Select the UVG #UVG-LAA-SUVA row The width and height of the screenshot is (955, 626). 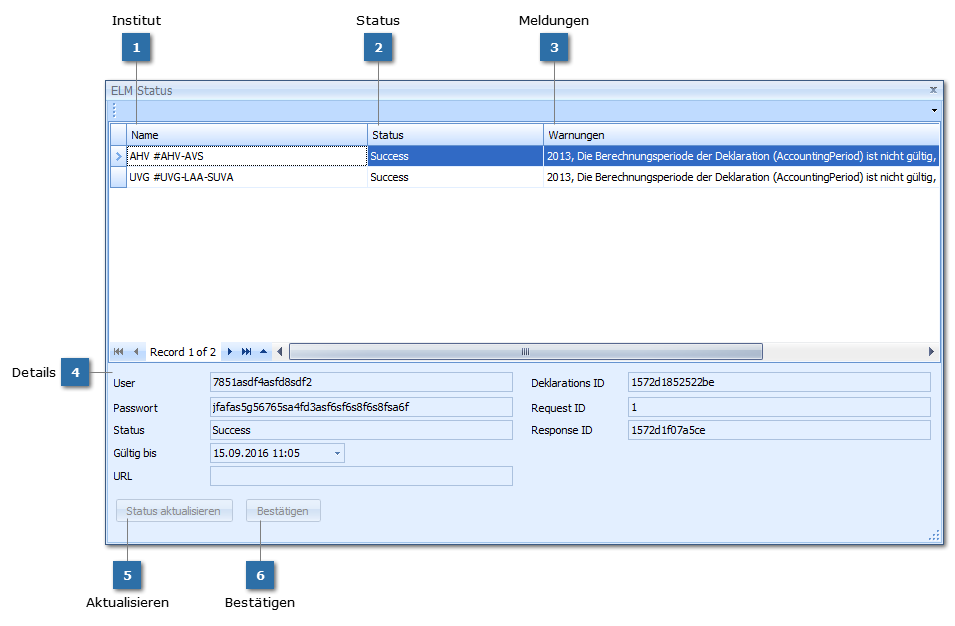coord(246,177)
